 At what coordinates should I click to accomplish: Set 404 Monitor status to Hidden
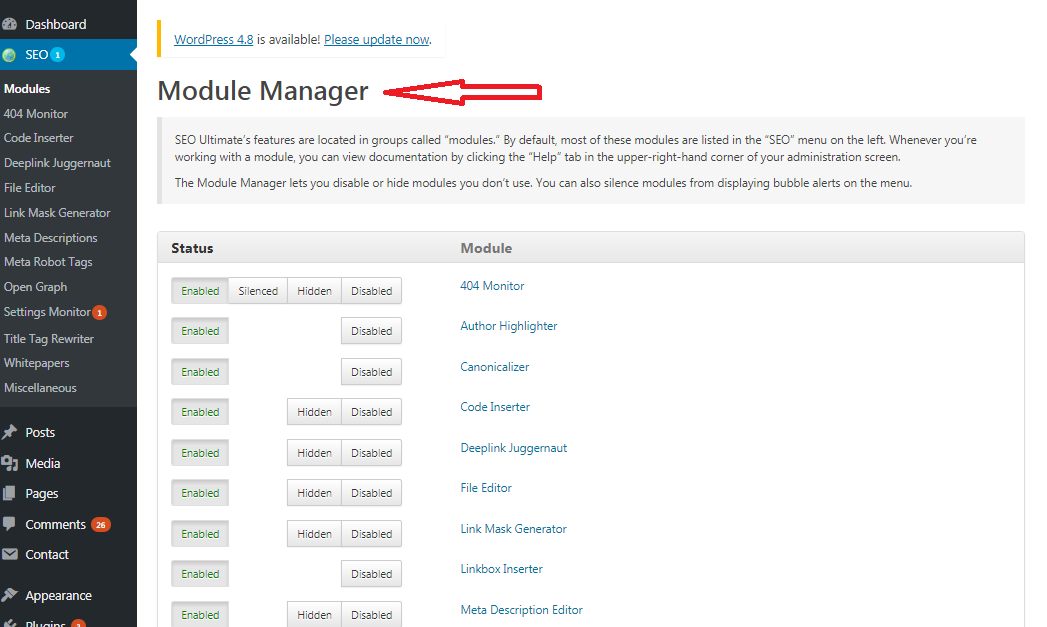coord(315,291)
